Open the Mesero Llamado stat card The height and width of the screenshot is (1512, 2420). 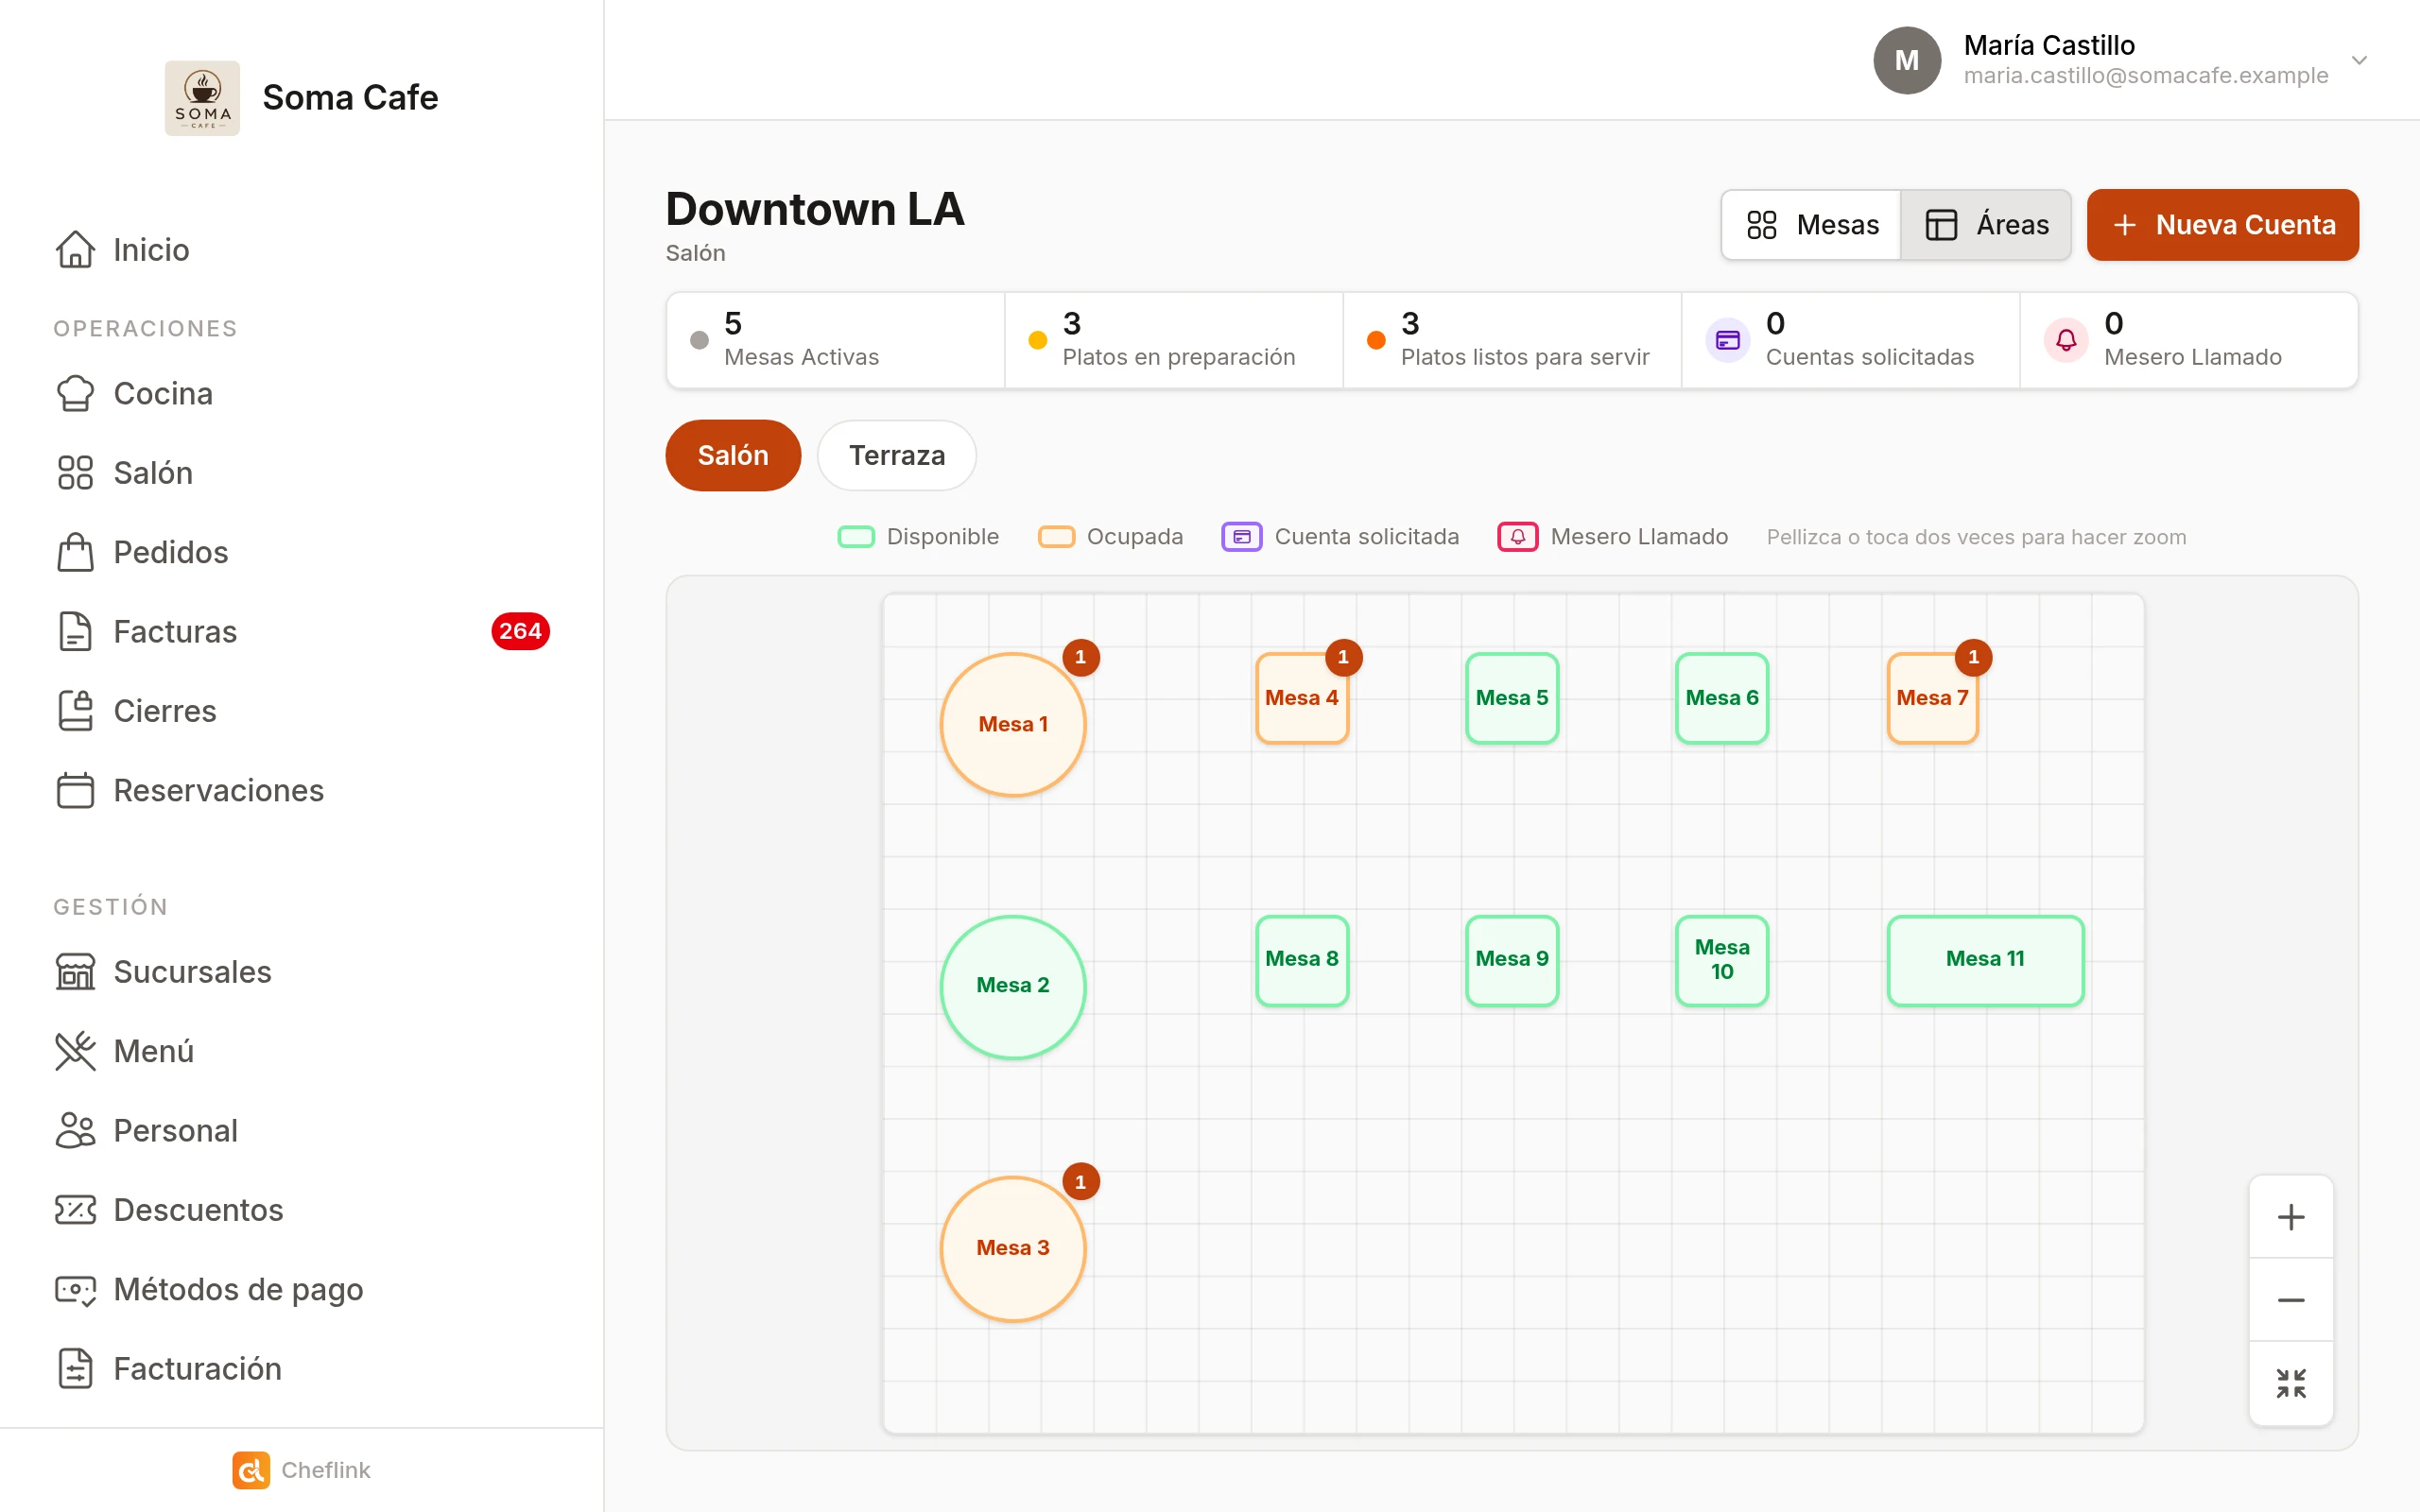tap(2188, 340)
